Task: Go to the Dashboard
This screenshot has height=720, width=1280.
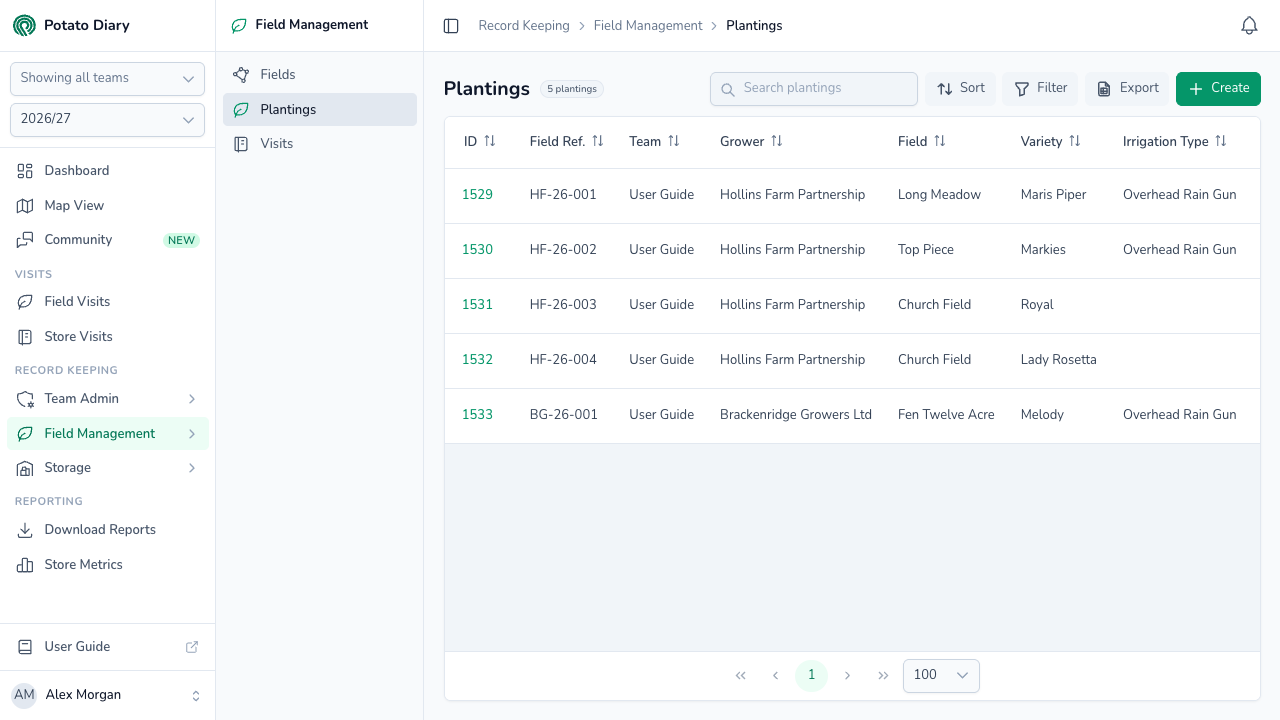Action: click(107, 171)
